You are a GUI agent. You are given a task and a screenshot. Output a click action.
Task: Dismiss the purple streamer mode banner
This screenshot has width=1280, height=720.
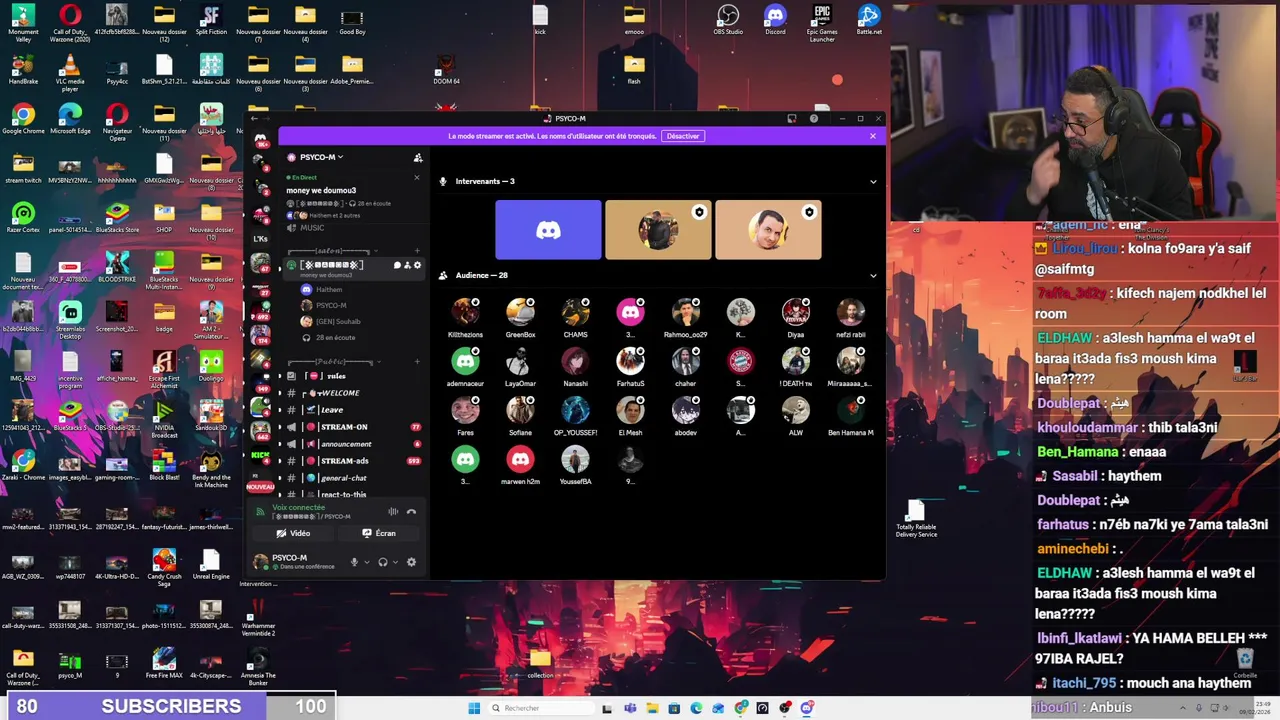point(873,136)
